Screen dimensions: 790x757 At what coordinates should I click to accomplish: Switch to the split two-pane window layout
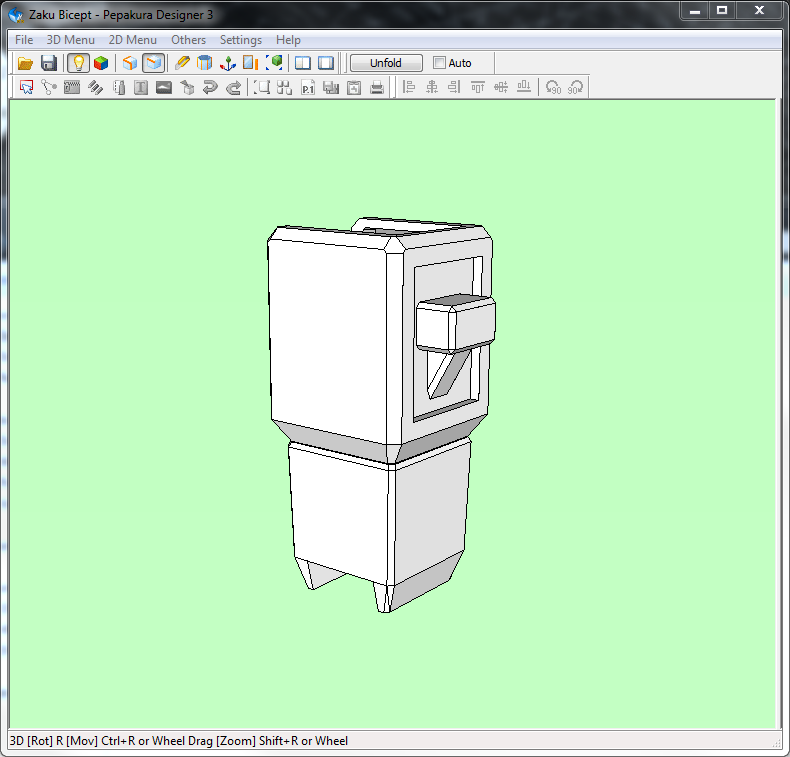(x=302, y=63)
